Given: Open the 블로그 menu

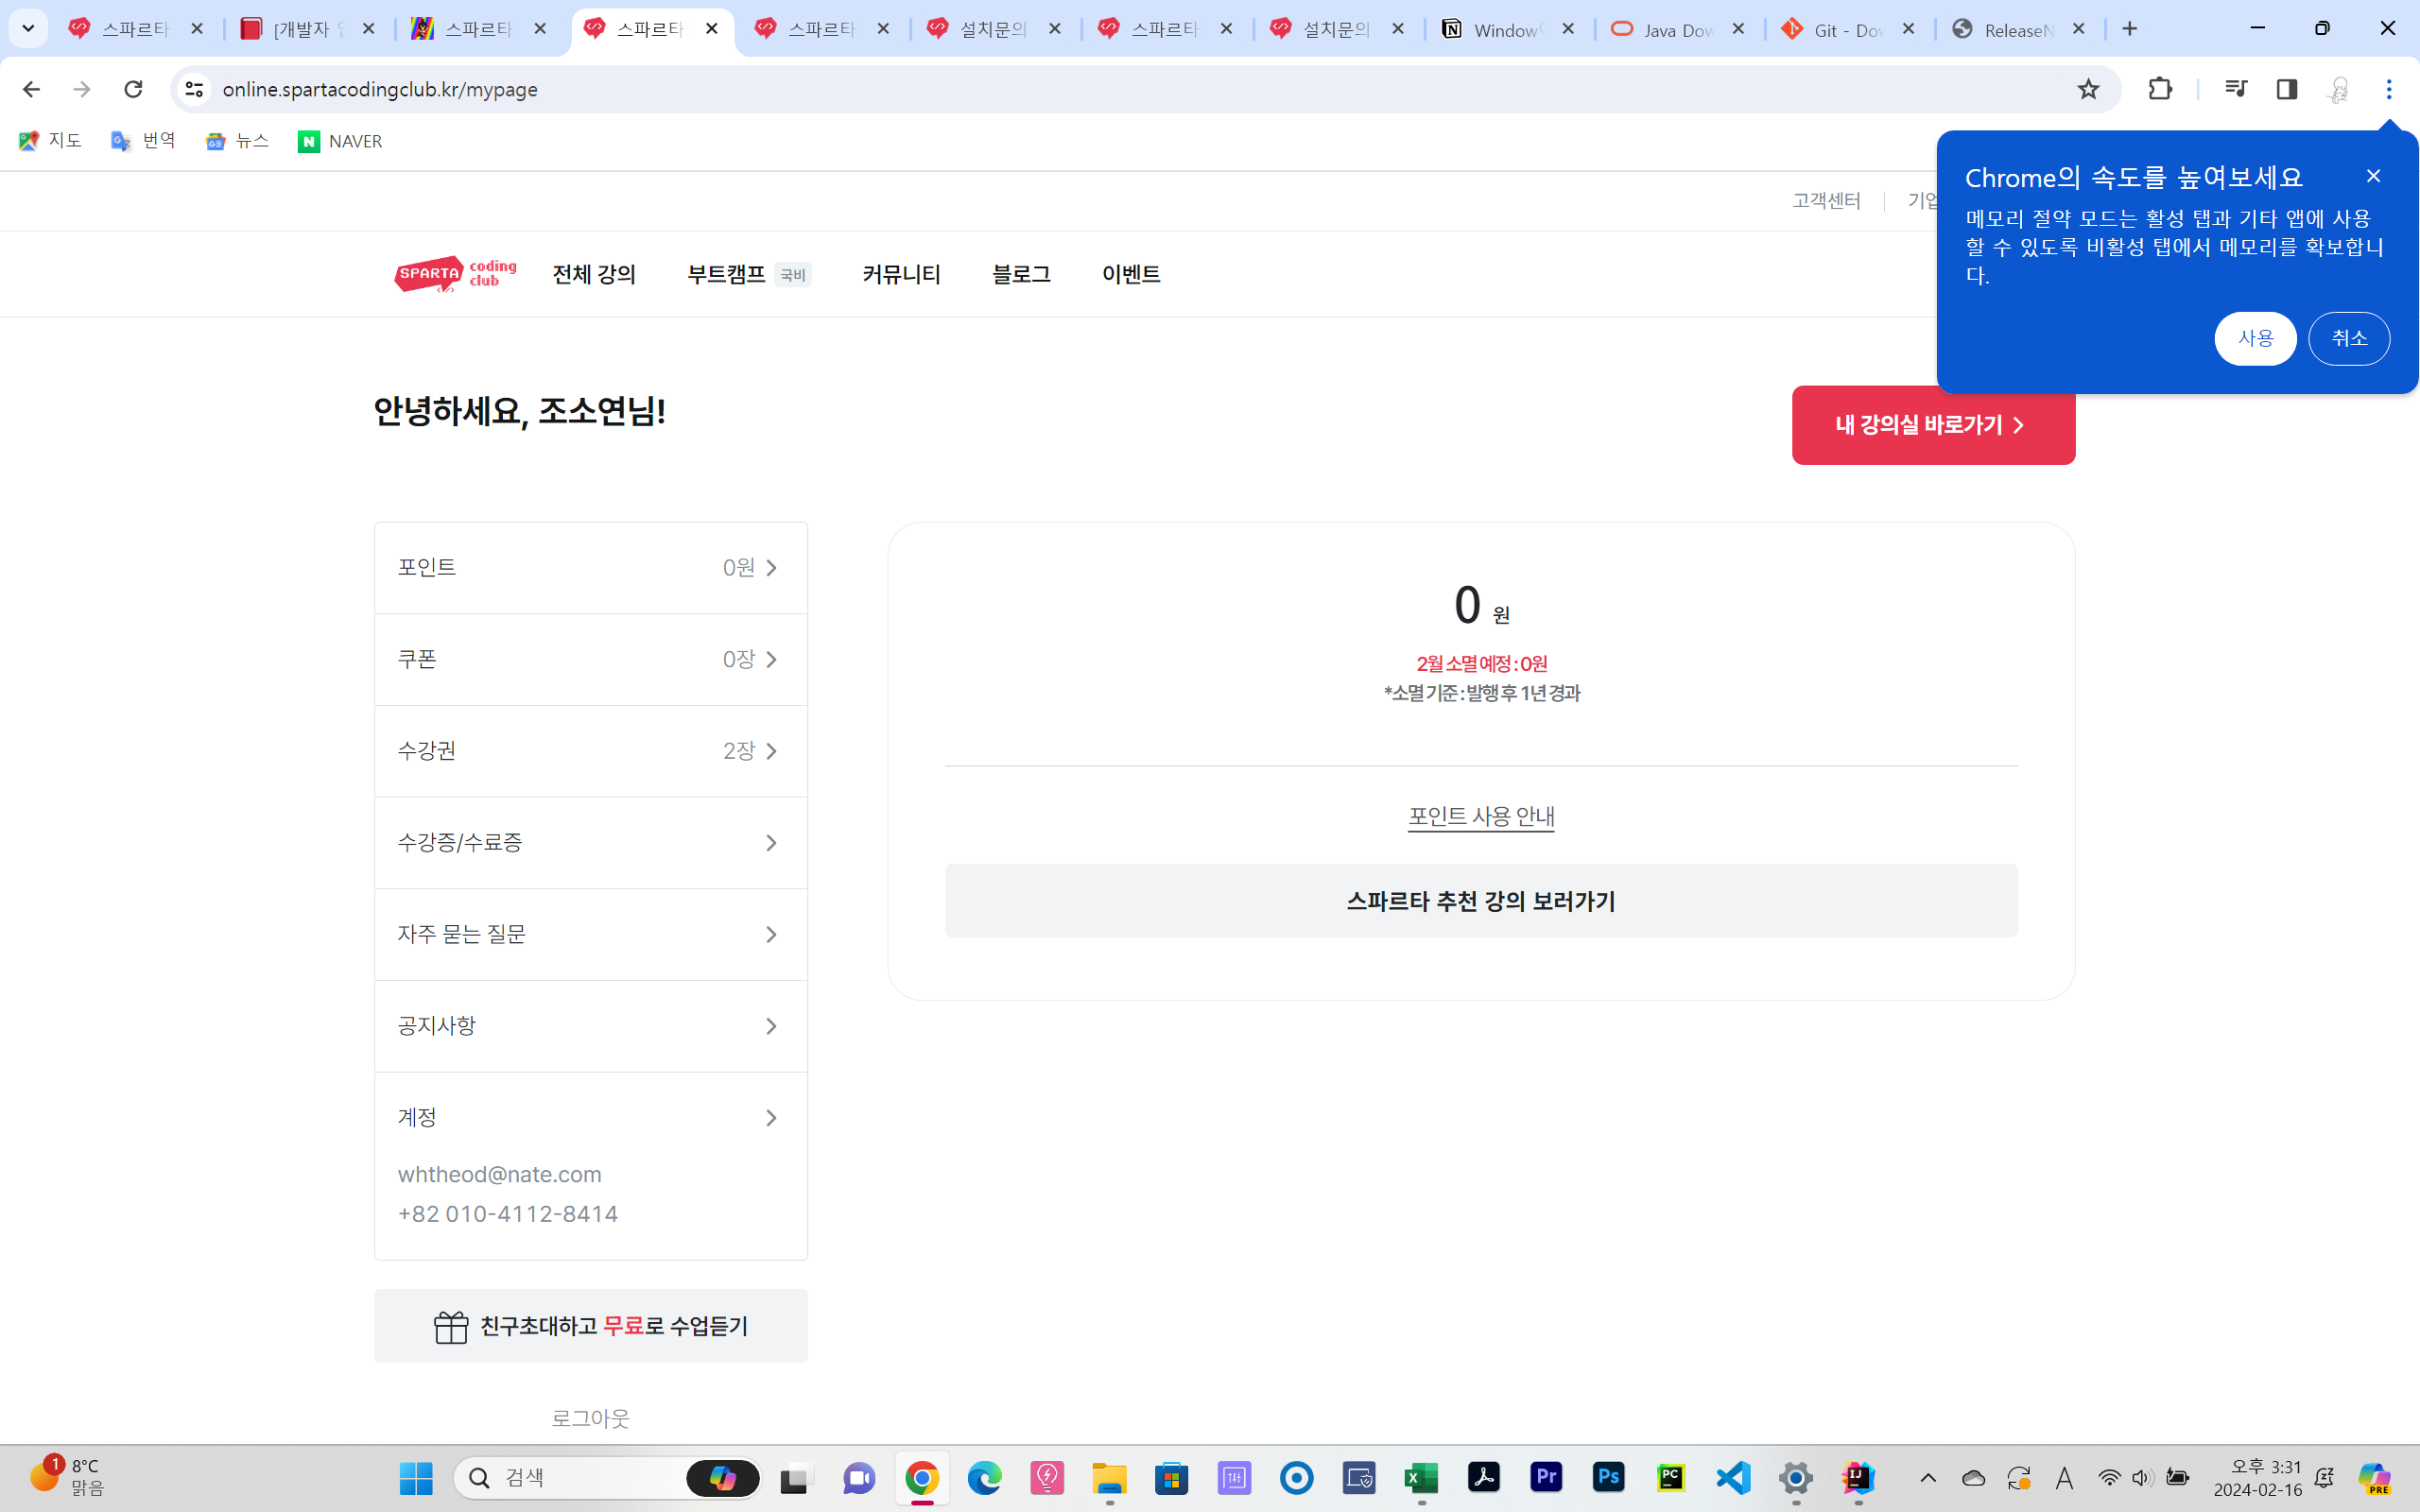Looking at the screenshot, I should pos(1021,274).
